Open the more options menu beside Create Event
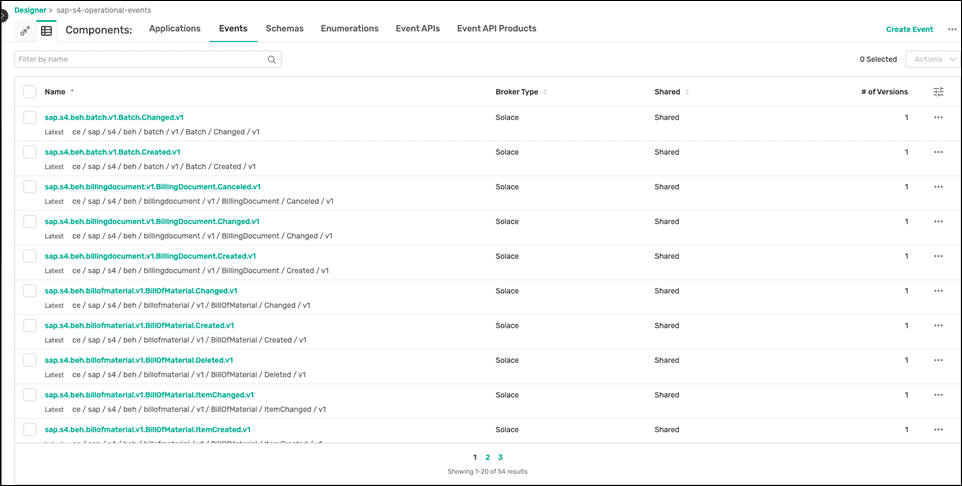The height and width of the screenshot is (486, 962). point(952,29)
